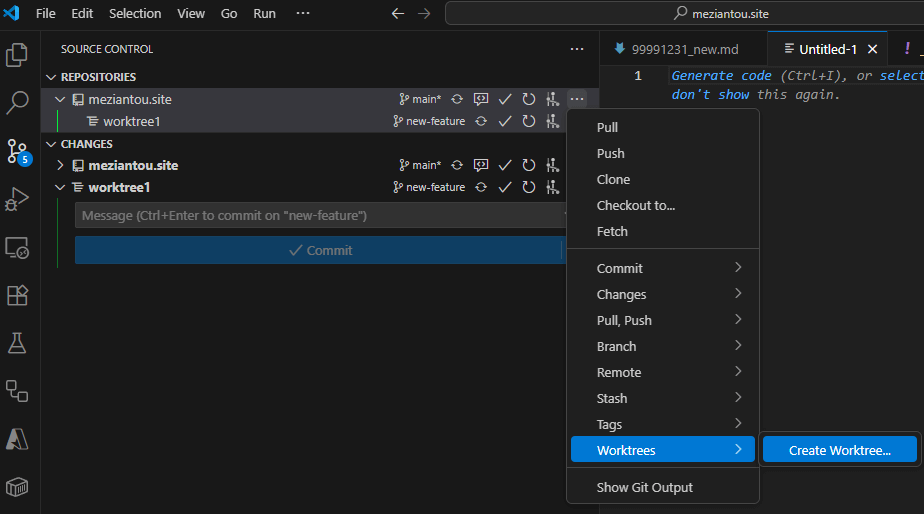Open the View menu
Viewport: 924px width, 514px height.
(191, 13)
